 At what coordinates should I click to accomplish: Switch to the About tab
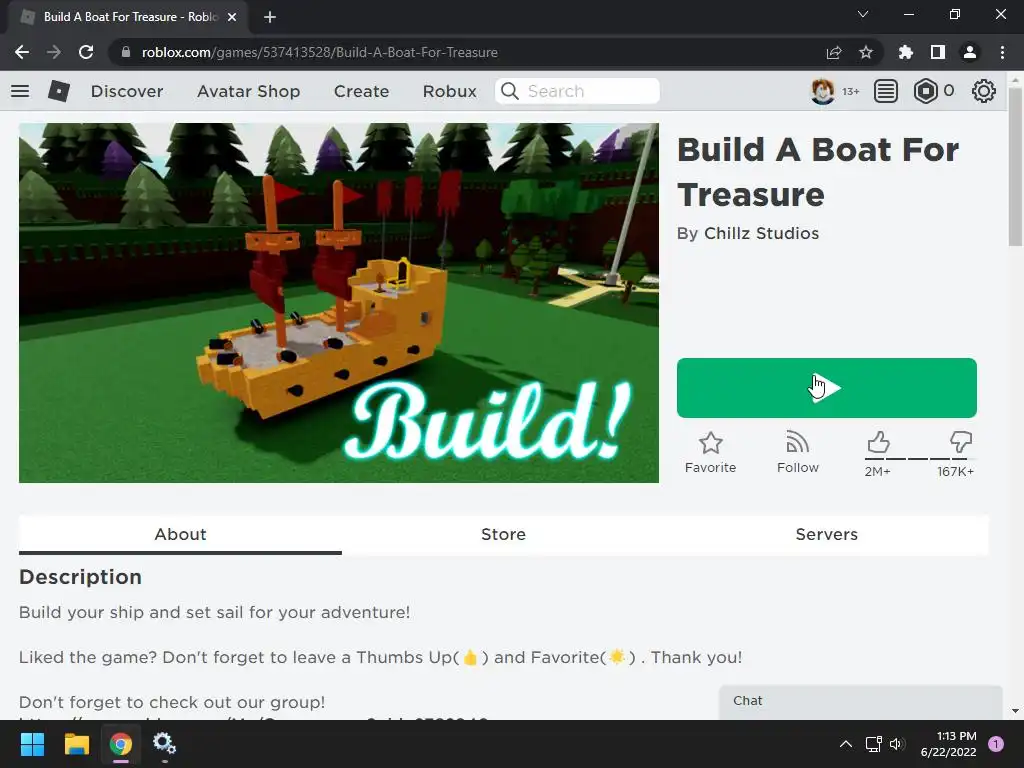tap(180, 534)
